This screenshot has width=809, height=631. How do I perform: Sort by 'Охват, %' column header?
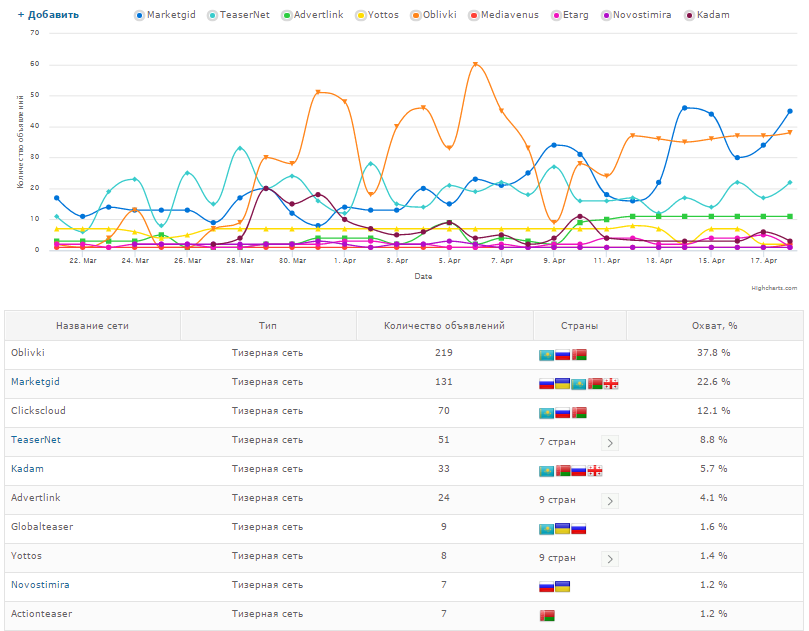(715, 326)
